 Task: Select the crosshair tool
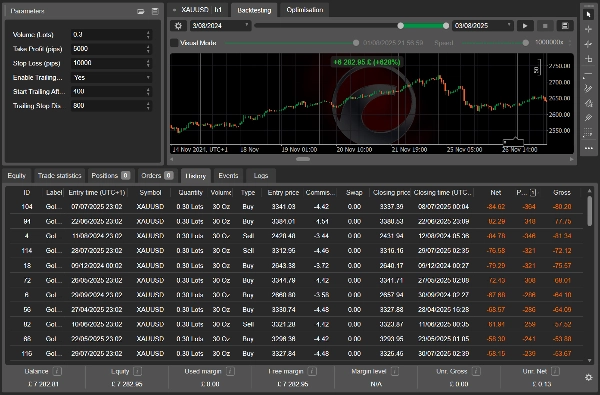click(x=589, y=29)
